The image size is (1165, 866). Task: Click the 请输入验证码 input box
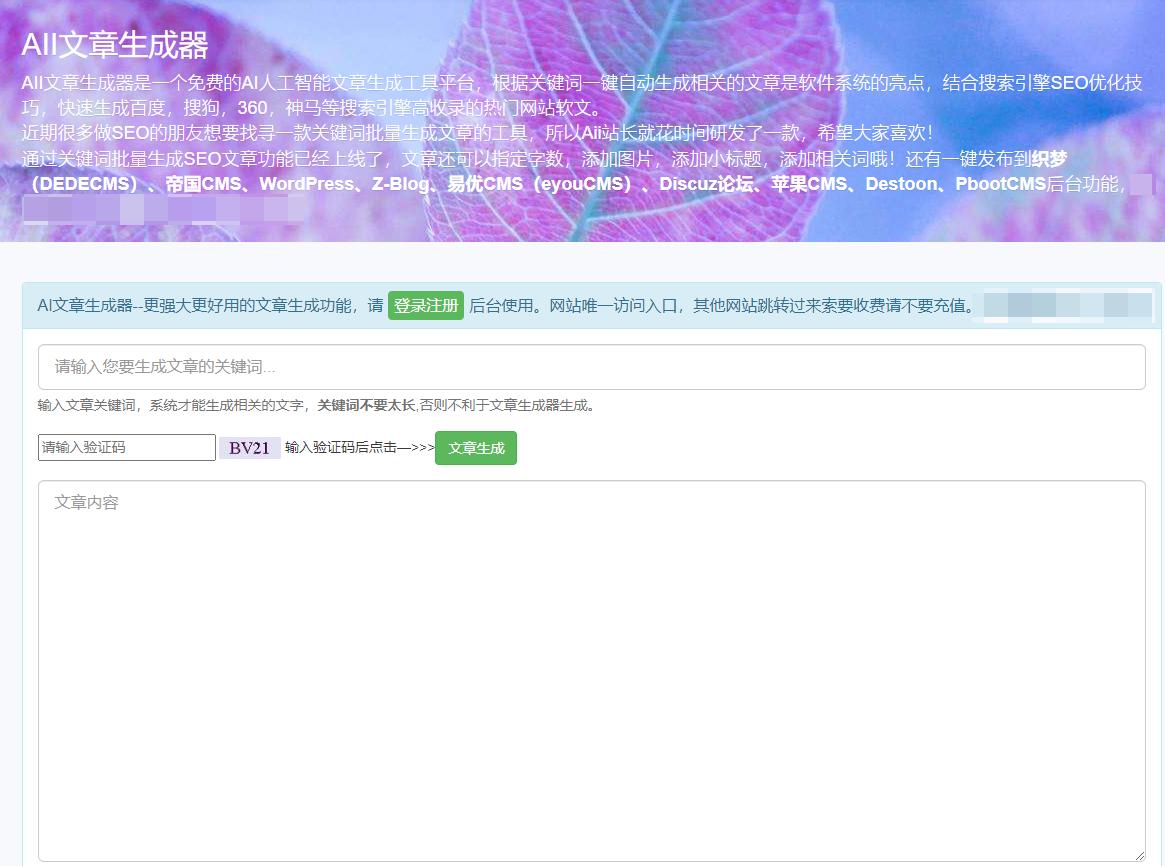125,447
